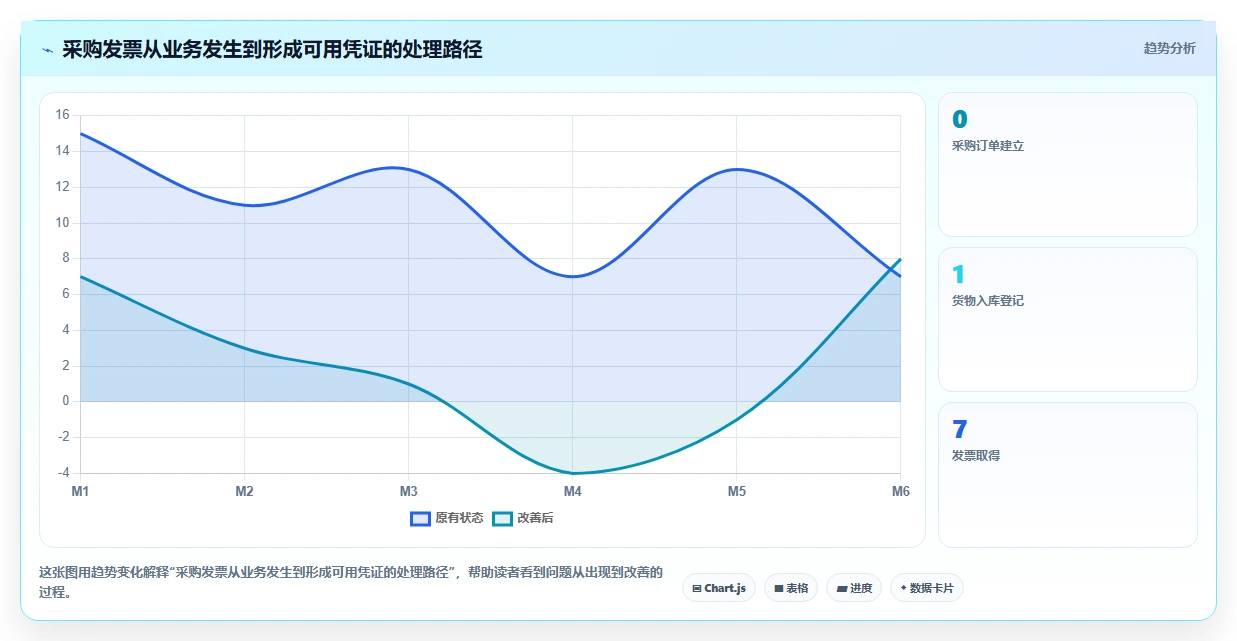This screenshot has height=641, width=1237.
Task: Click the trend icon beside the page title
Action: [48, 50]
